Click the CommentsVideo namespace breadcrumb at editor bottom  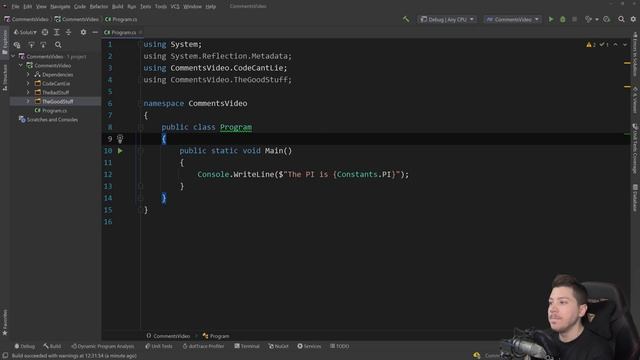pos(168,336)
